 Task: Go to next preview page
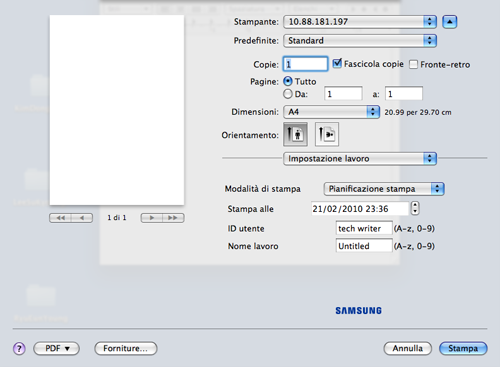pos(152,218)
